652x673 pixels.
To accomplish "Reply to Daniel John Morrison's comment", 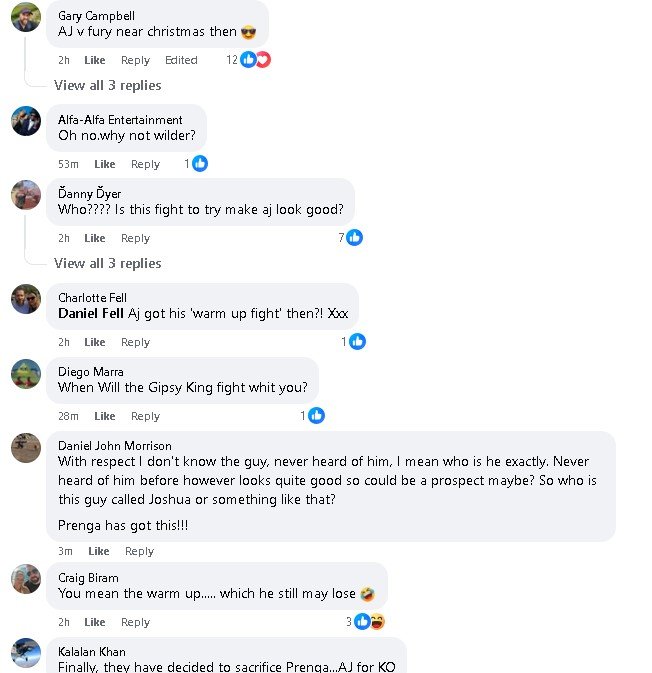I will (139, 551).
